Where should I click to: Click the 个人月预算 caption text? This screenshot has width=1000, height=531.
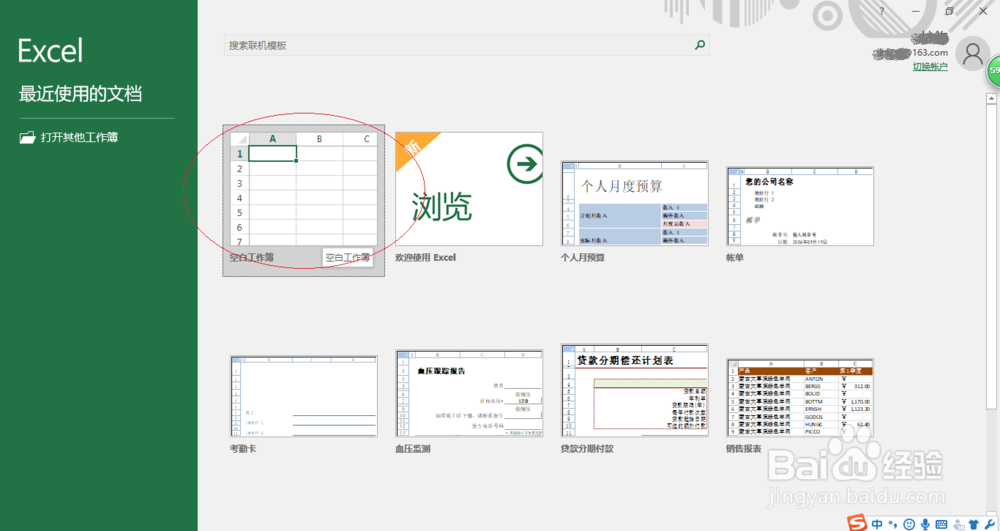[582, 258]
